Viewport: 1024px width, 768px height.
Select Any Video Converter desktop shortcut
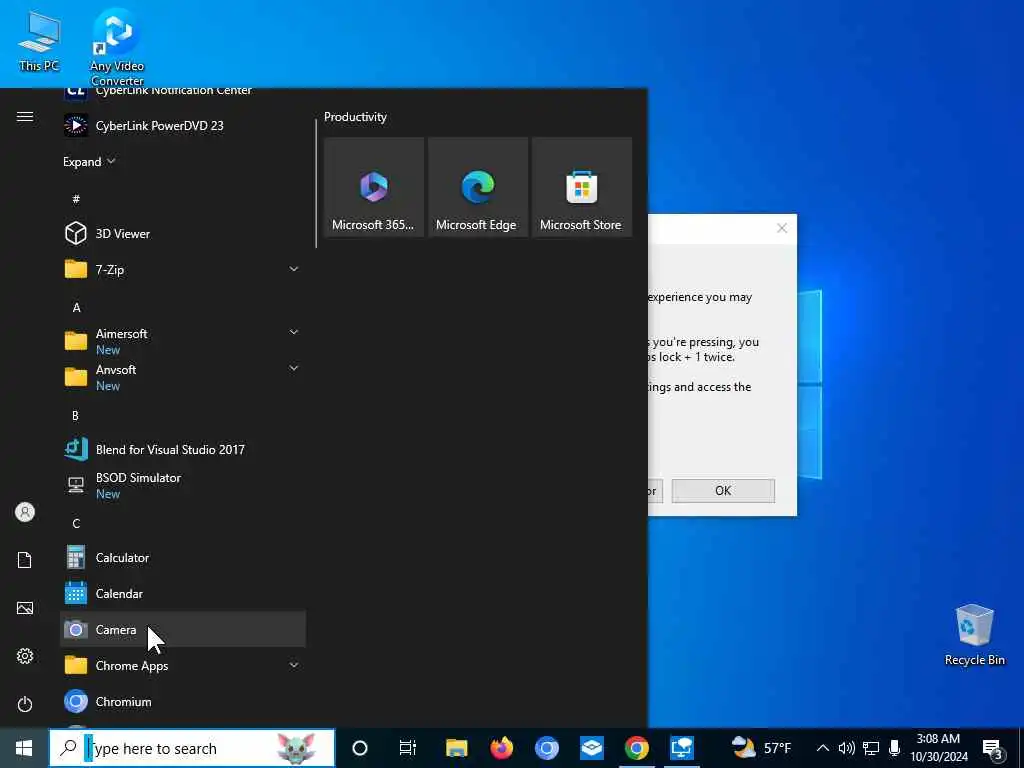click(x=117, y=46)
